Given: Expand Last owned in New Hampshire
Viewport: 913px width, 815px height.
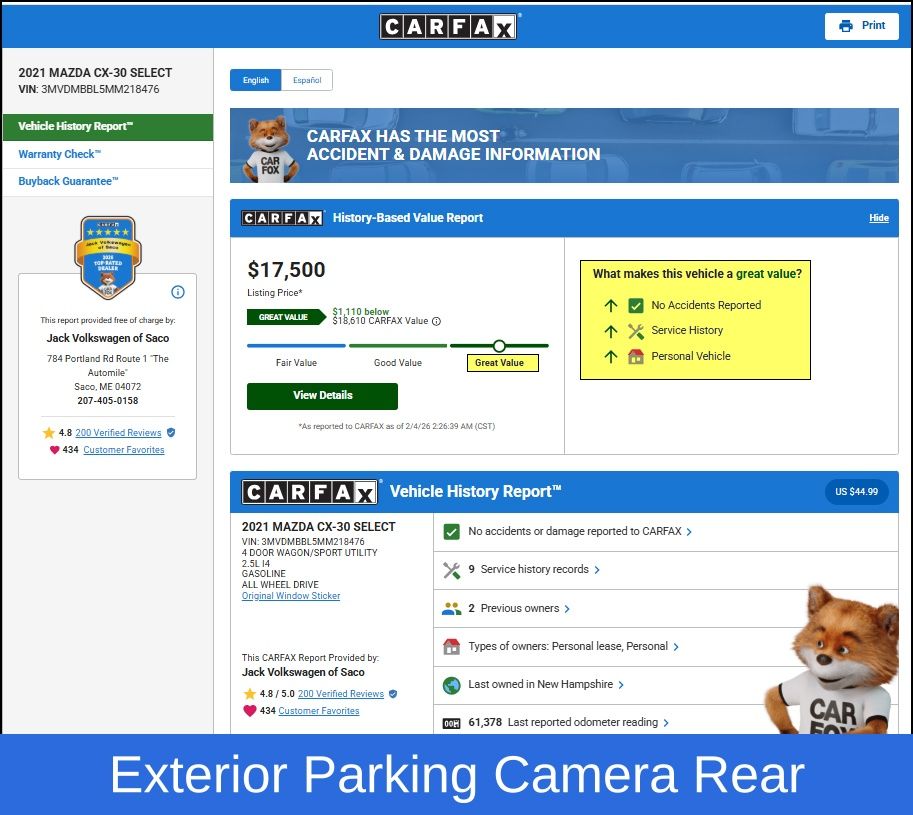Looking at the screenshot, I should [546, 685].
